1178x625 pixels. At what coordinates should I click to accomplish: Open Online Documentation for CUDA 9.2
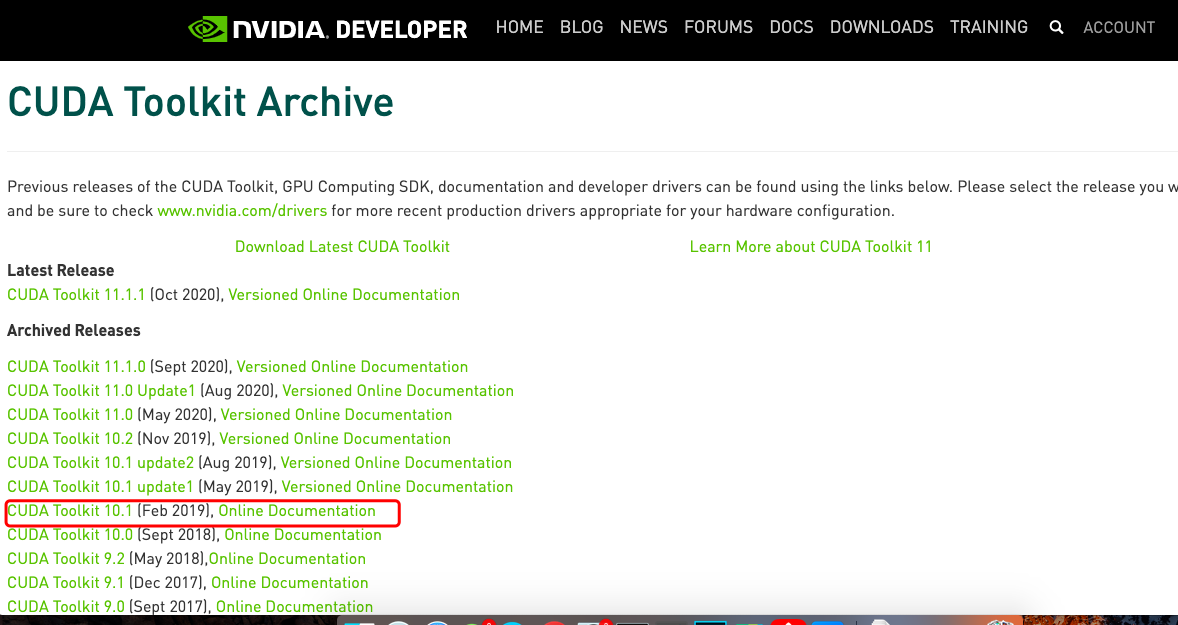coord(287,559)
